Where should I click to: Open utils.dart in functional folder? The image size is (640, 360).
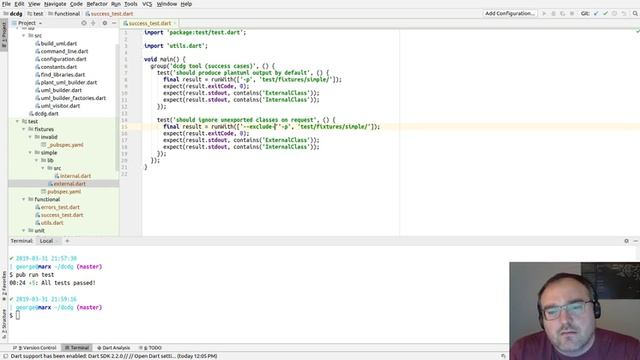(49, 222)
